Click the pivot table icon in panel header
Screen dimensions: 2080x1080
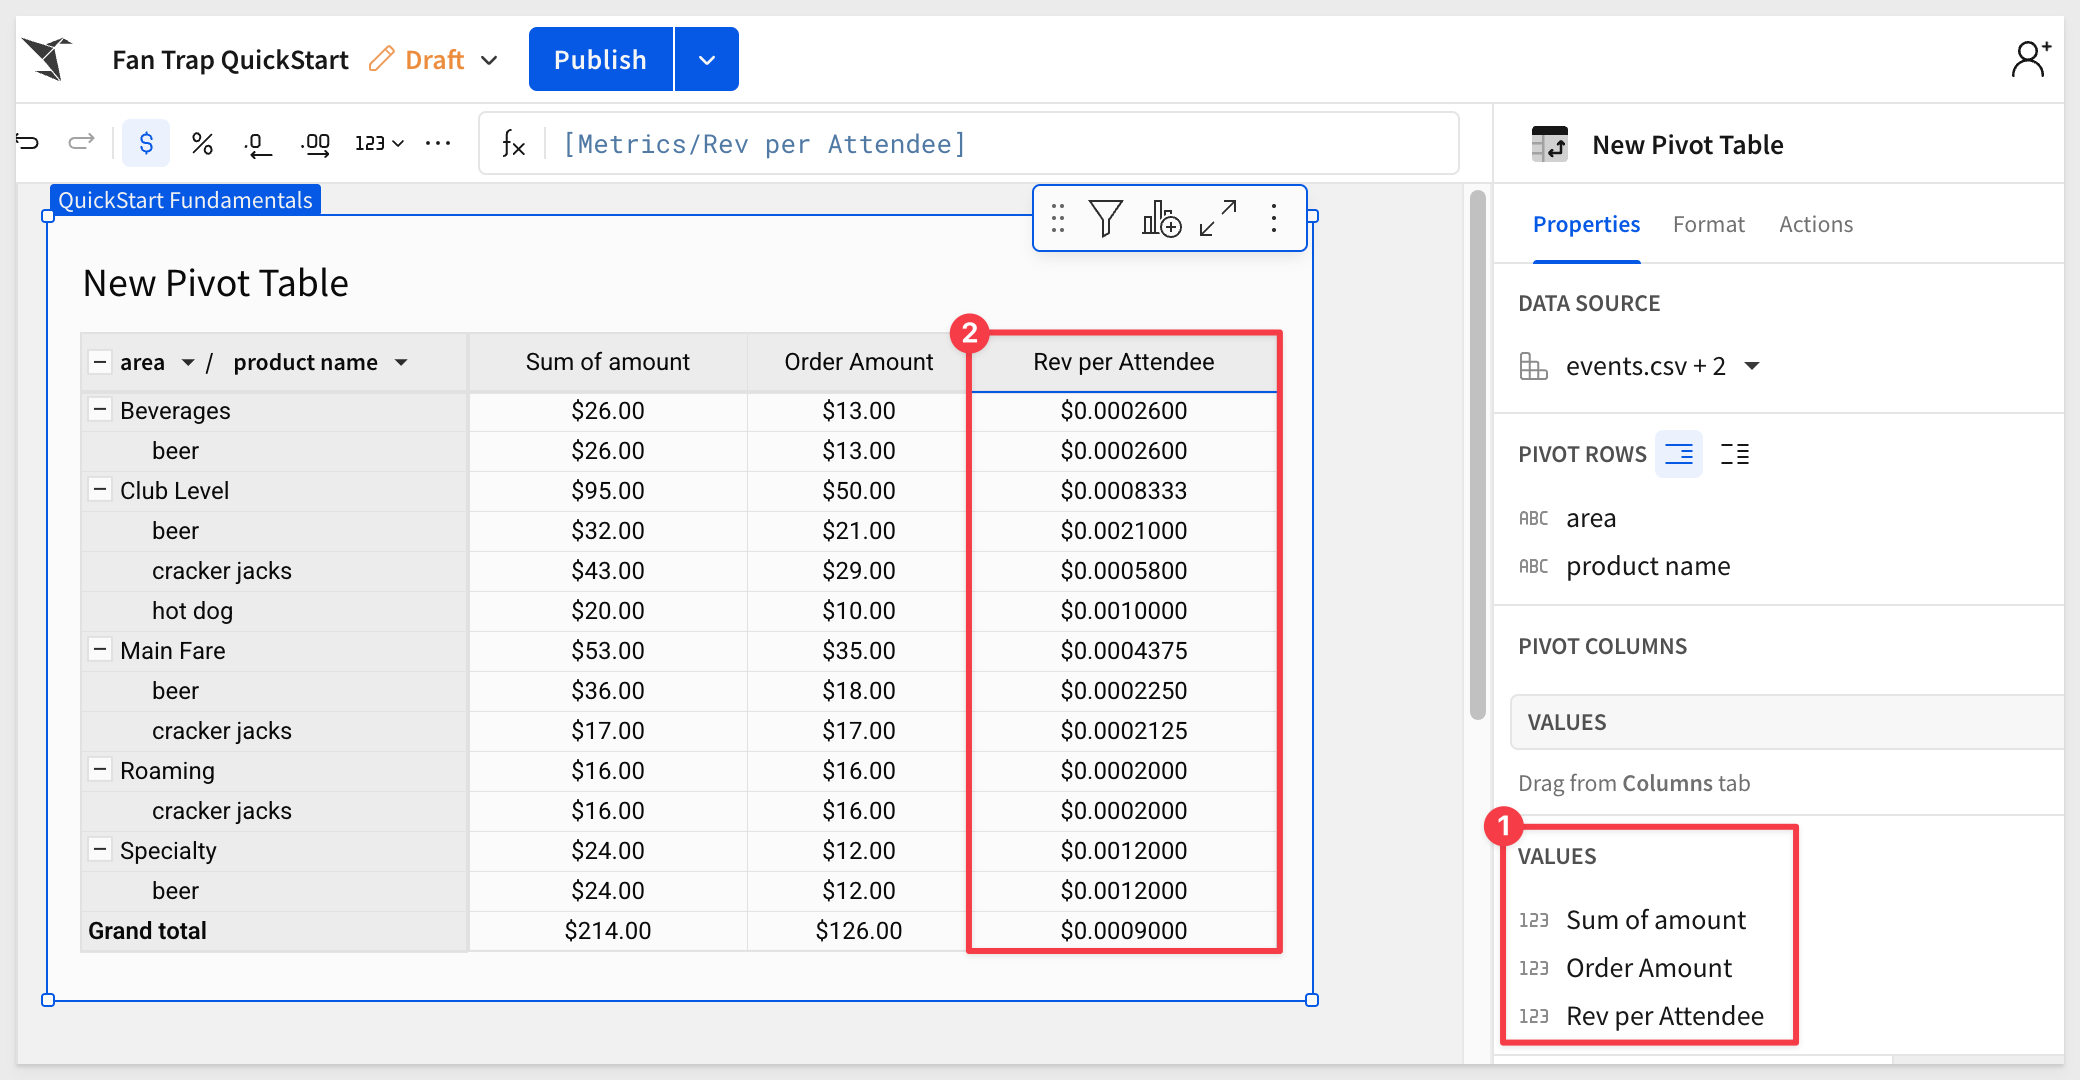tap(1550, 144)
